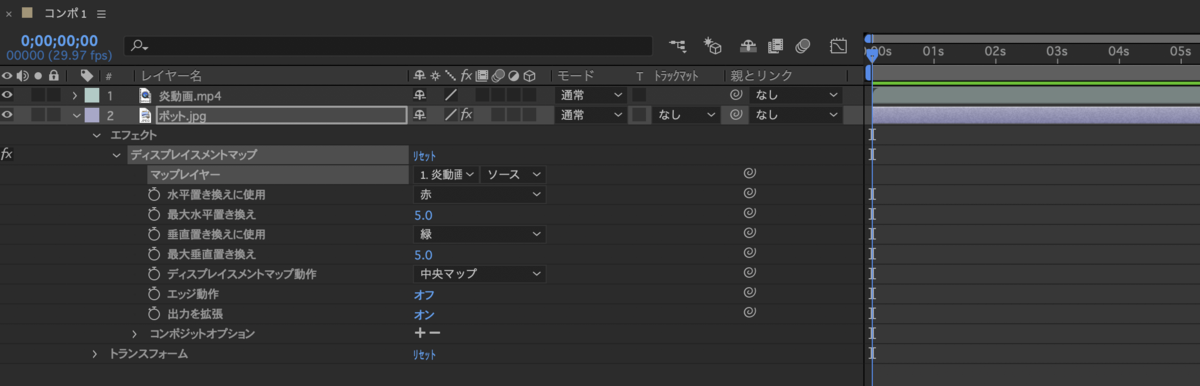
Task: Open the ソース source dropdown
Action: [514, 174]
